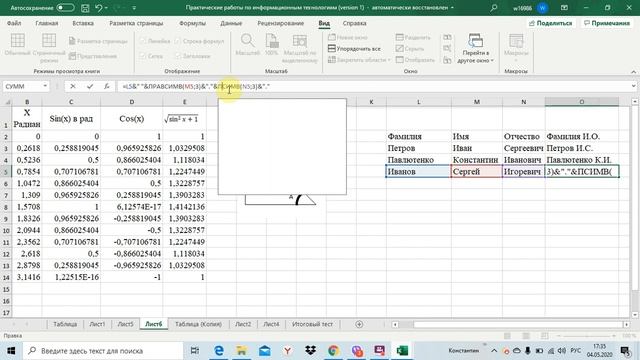Switch to the Главная ribbon tab
The width and height of the screenshot is (640, 360).
point(47,23)
